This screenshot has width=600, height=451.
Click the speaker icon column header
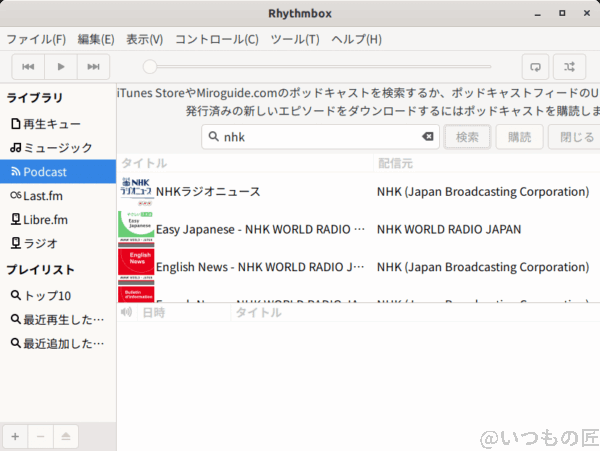(127, 312)
